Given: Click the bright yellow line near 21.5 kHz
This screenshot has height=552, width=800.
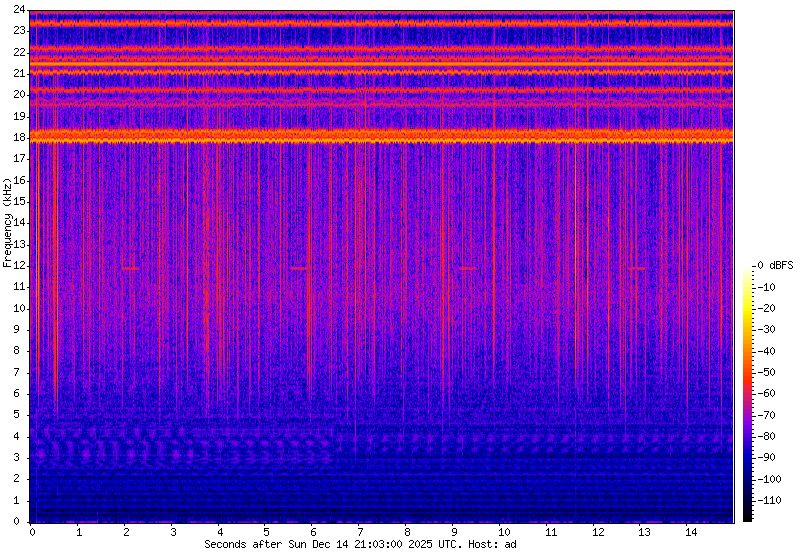Looking at the screenshot, I should click(380, 63).
